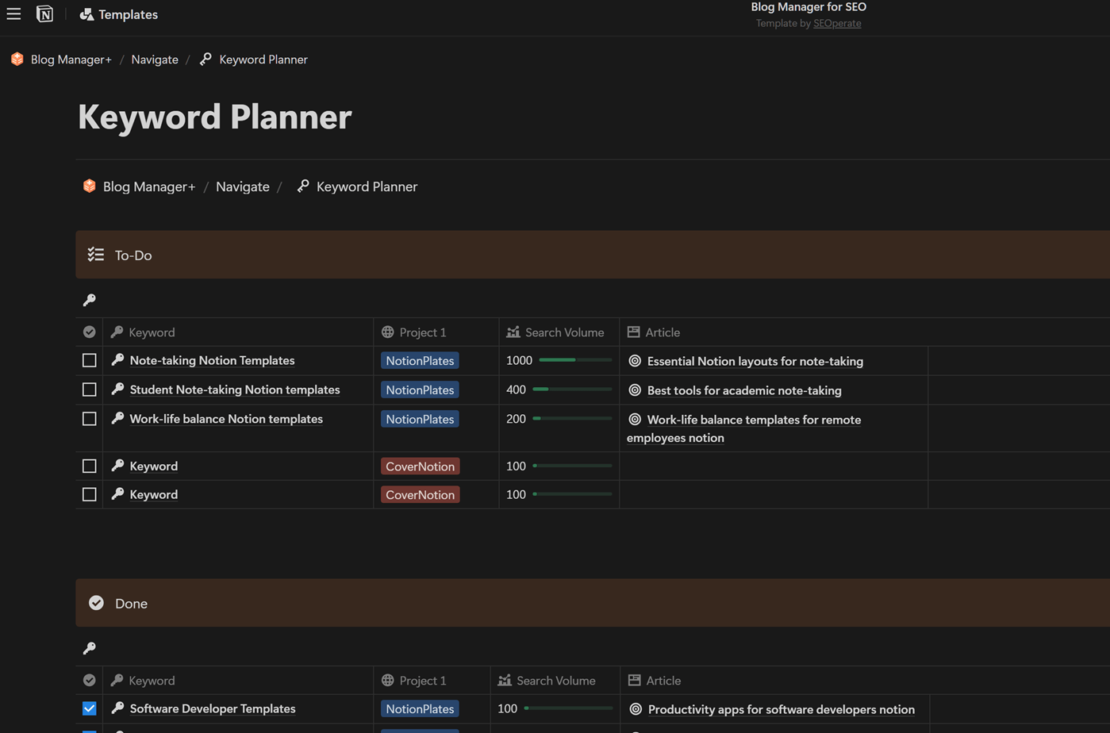This screenshot has width=1110, height=733.
Task: Select the CoverNotion tag in the table
Action: click(x=420, y=466)
